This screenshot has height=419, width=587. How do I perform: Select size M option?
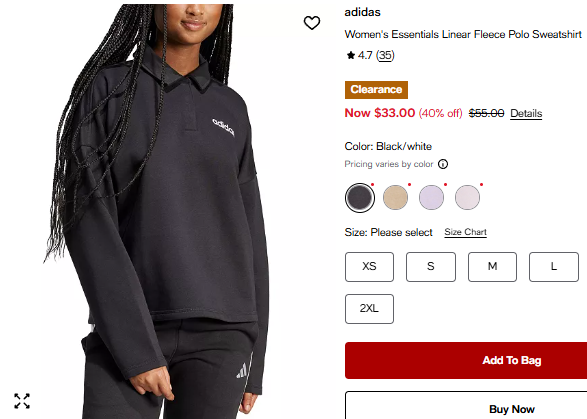(492, 267)
